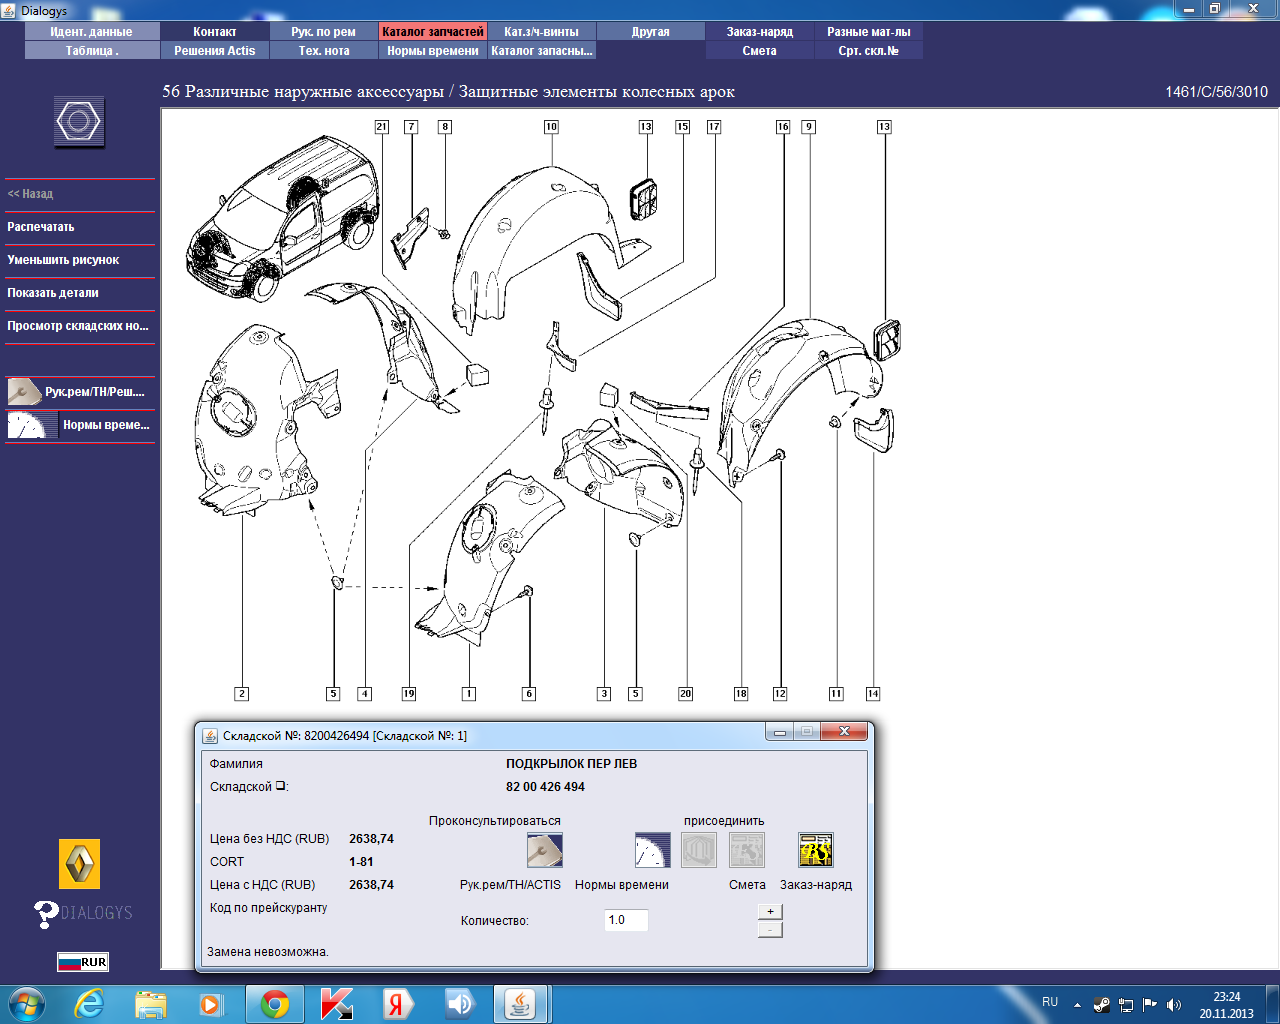This screenshot has height=1024, width=1280.
Task: Open sidebar Рук.рем/ТН/Реш... icon entry
Action: point(79,391)
